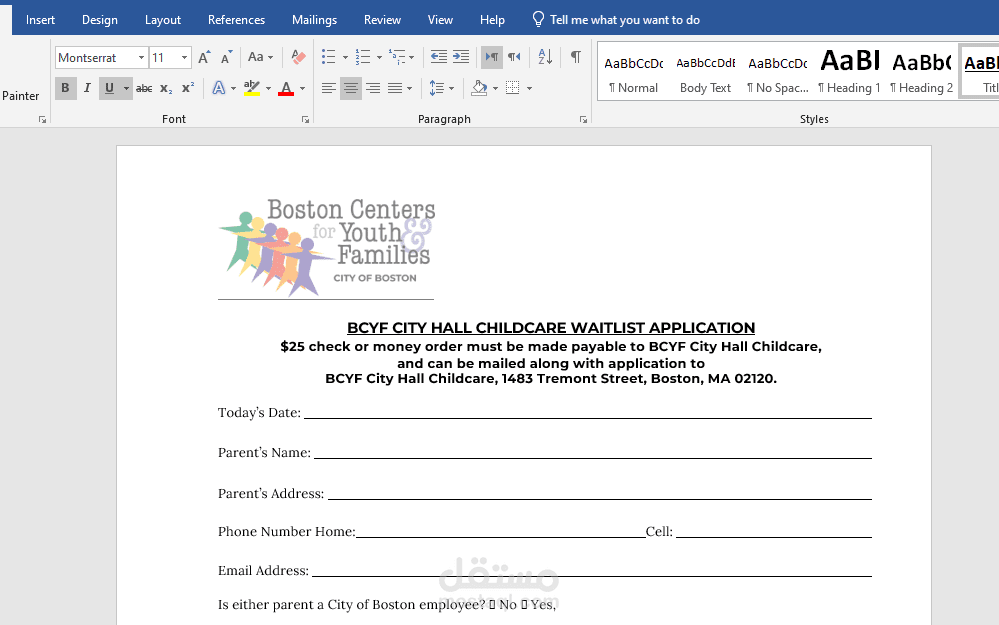Open Paragraph dialog launcher
This screenshot has width=999, height=625.
[583, 119]
